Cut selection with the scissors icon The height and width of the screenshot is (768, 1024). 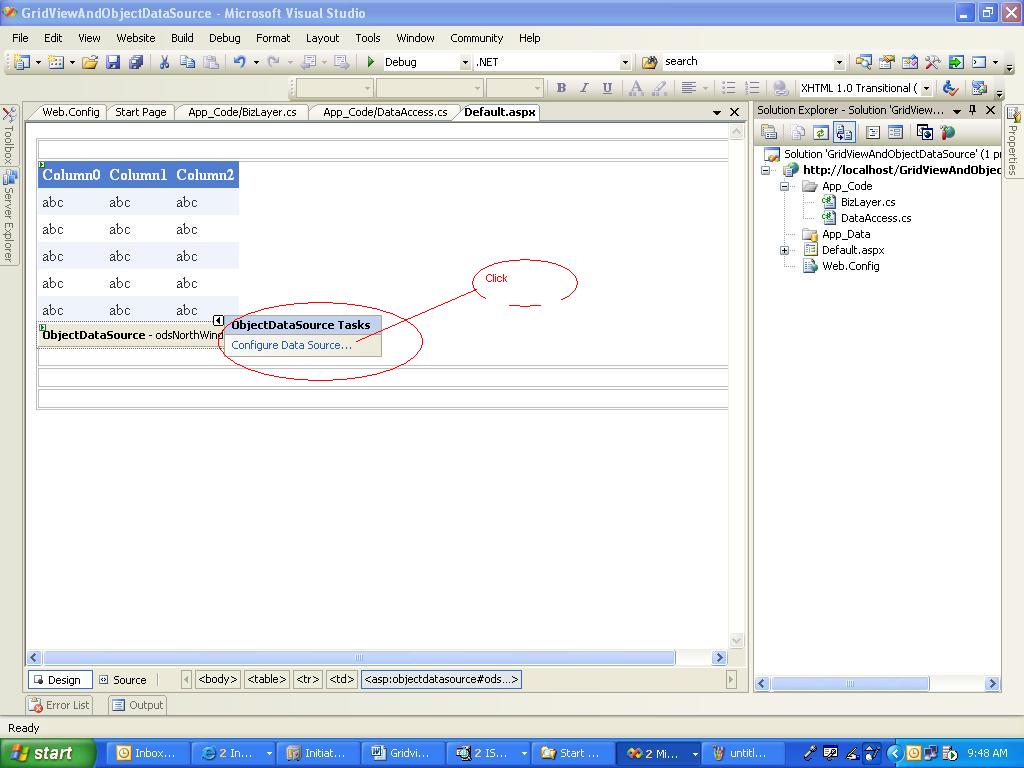(x=165, y=62)
